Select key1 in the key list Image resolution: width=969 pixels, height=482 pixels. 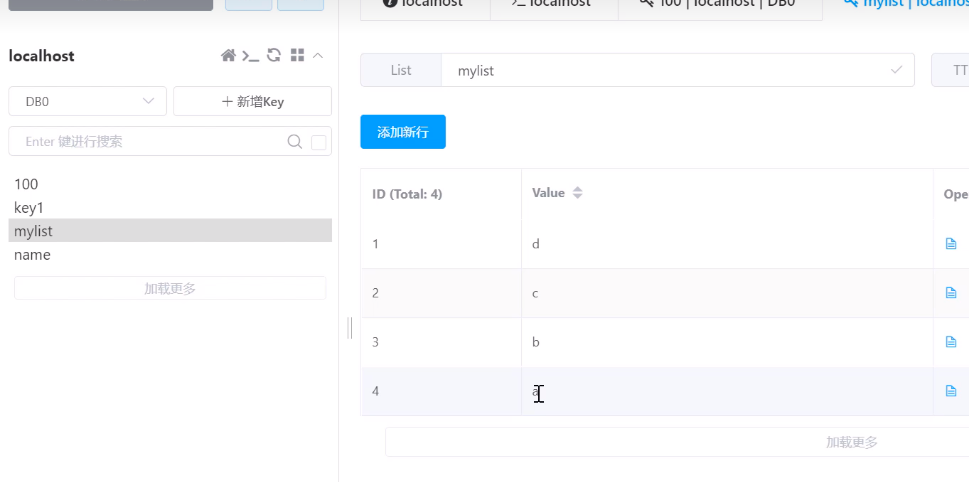pyautogui.click(x=170, y=207)
